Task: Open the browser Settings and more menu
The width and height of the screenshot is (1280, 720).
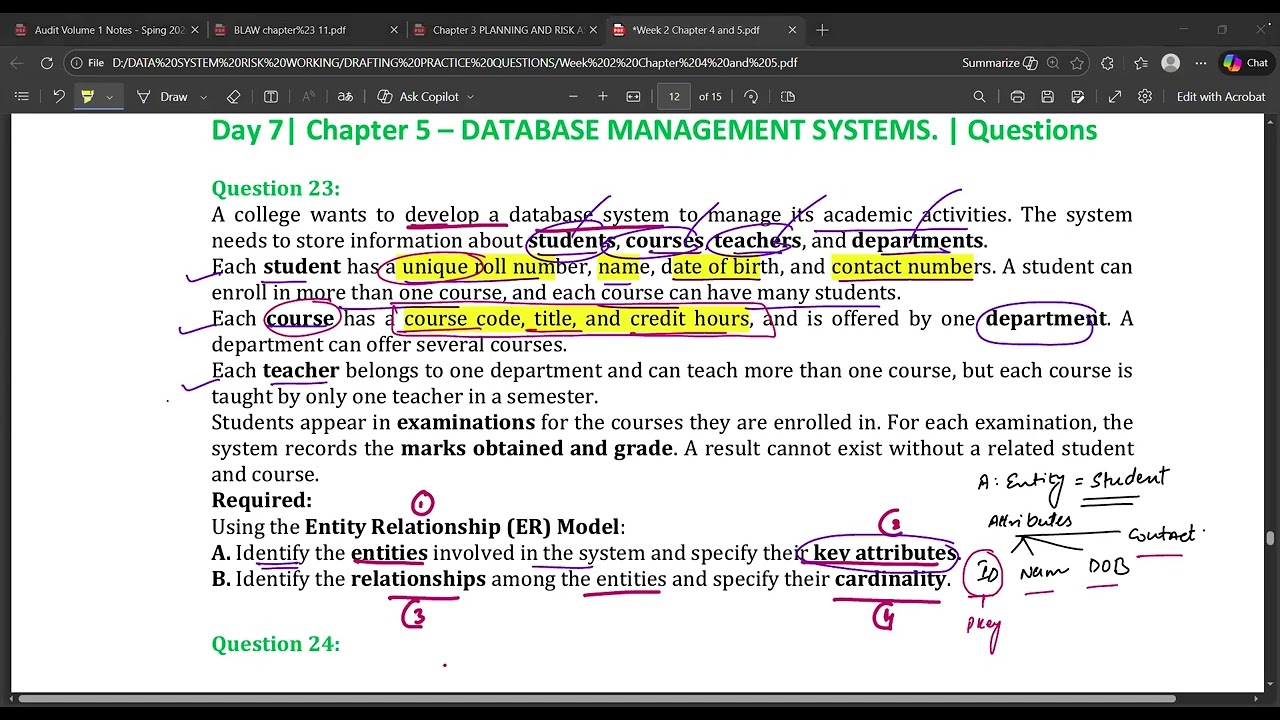Action: [x=1200, y=63]
